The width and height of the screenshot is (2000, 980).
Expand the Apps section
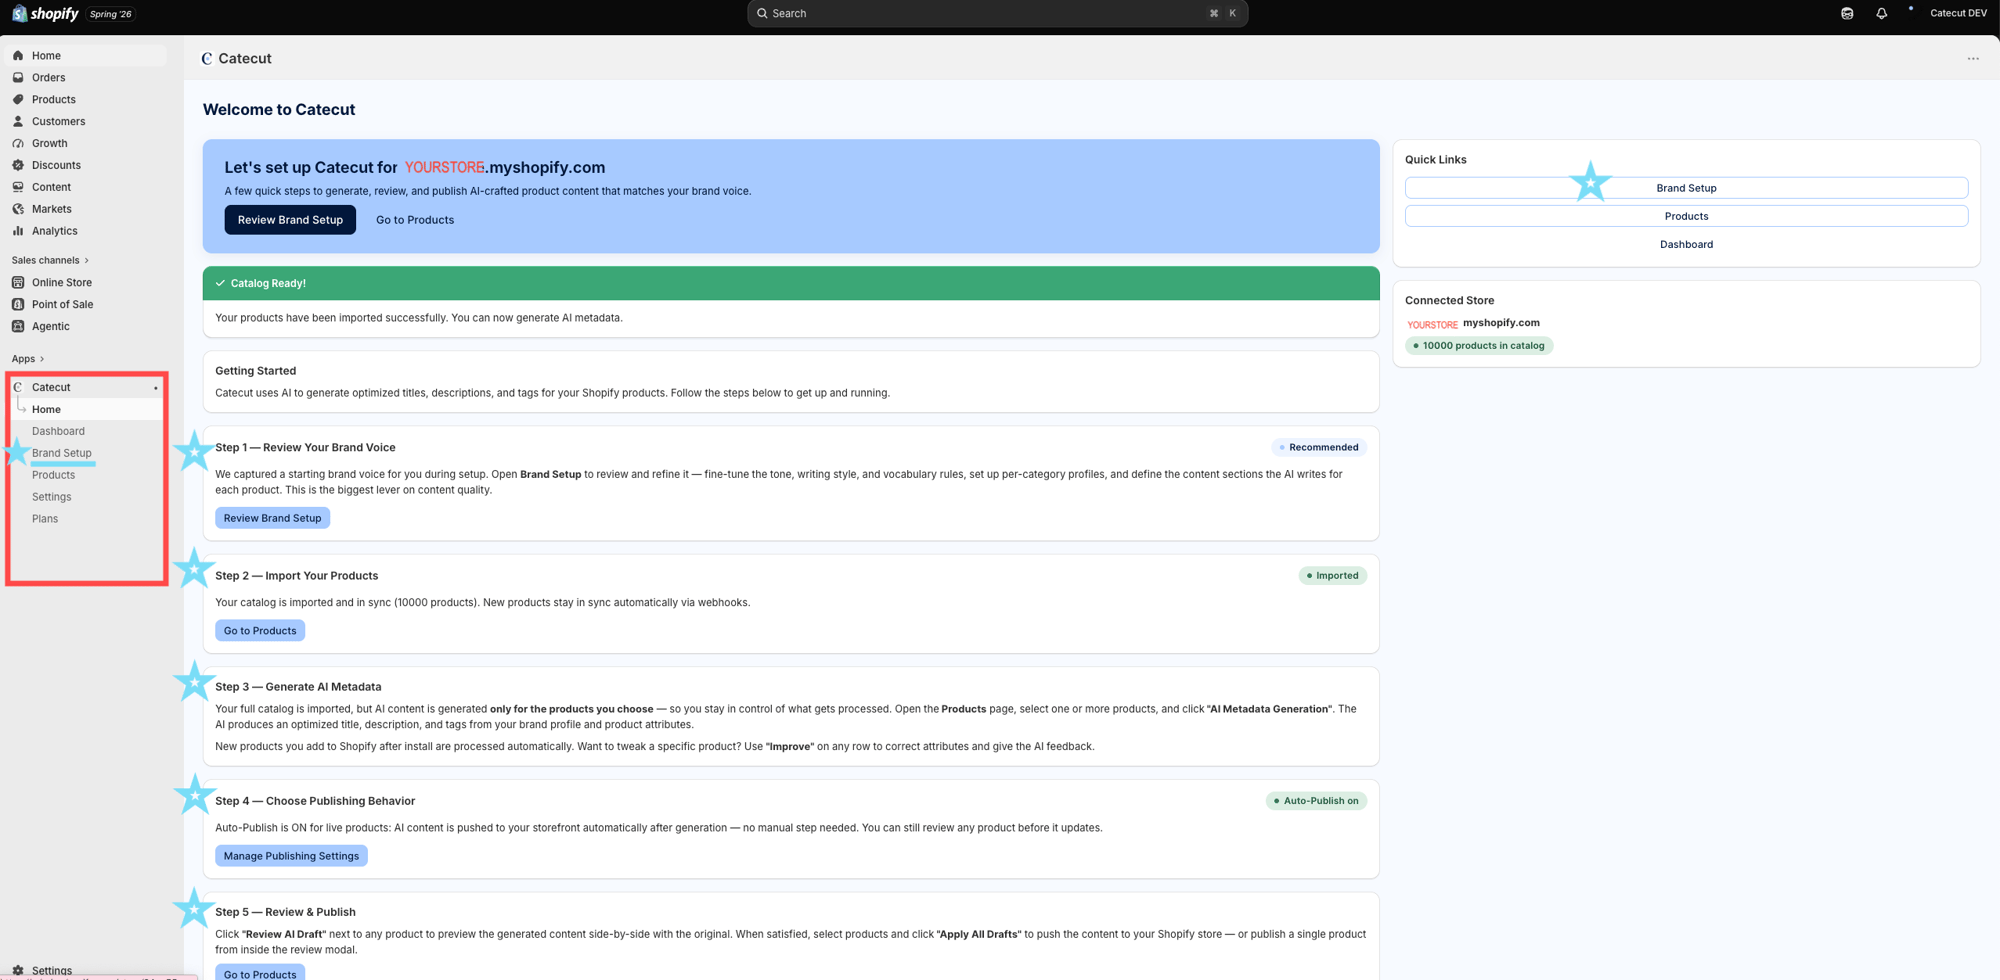coord(28,358)
